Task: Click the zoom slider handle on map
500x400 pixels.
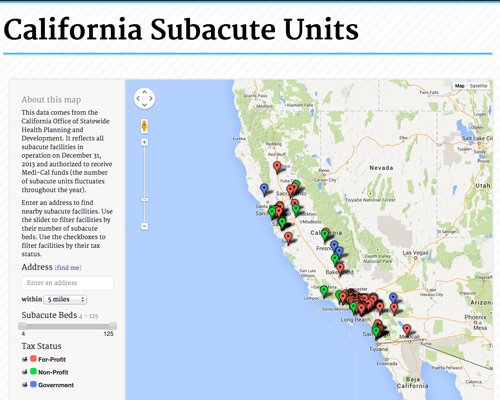Action: (x=144, y=200)
